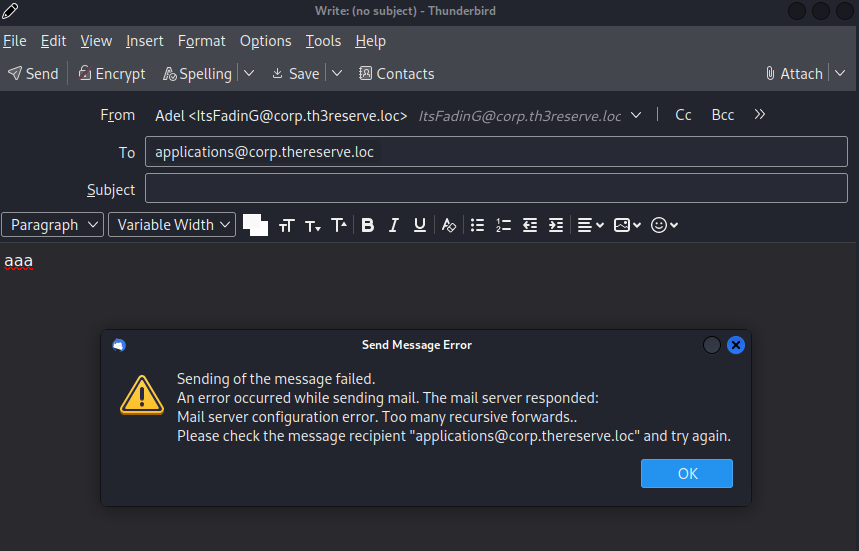859x551 pixels.
Task: Click the Bold formatting icon
Action: click(367, 225)
